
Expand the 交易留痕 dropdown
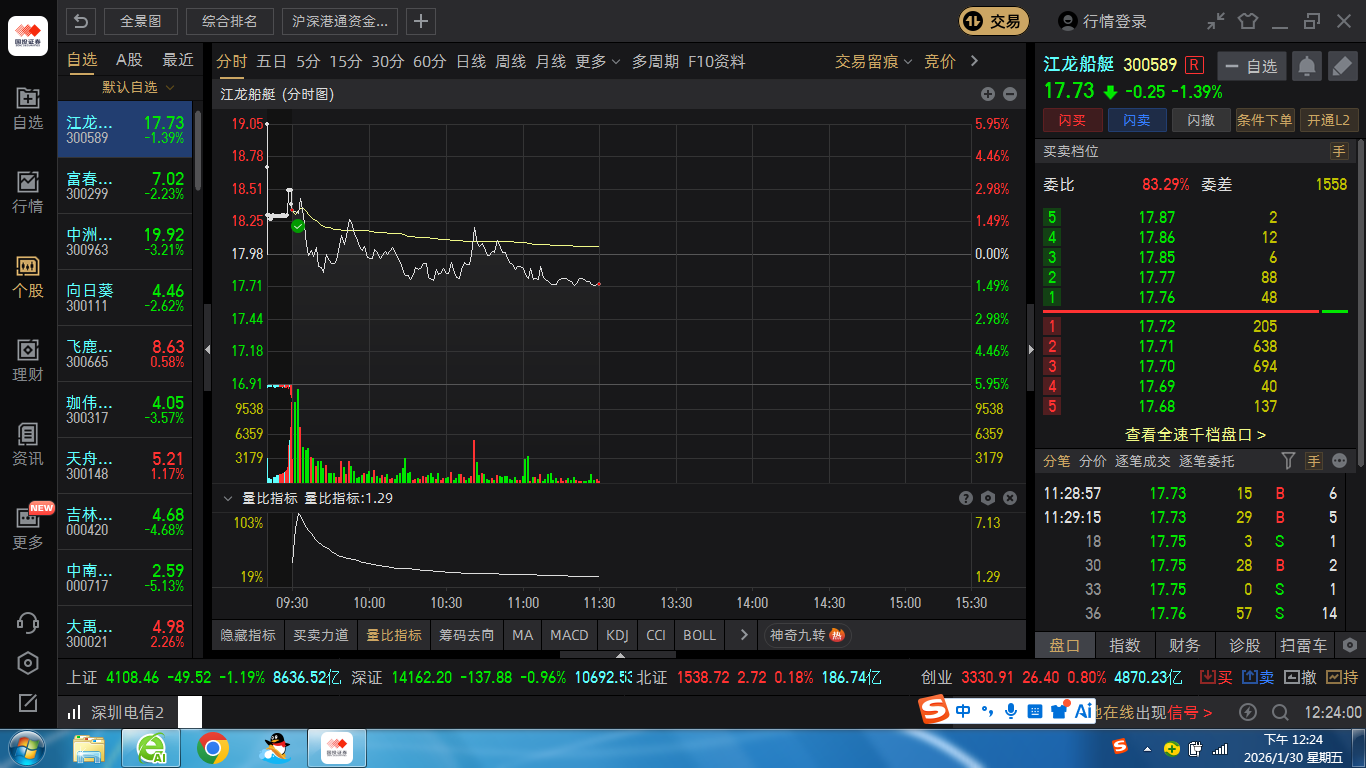click(x=874, y=62)
